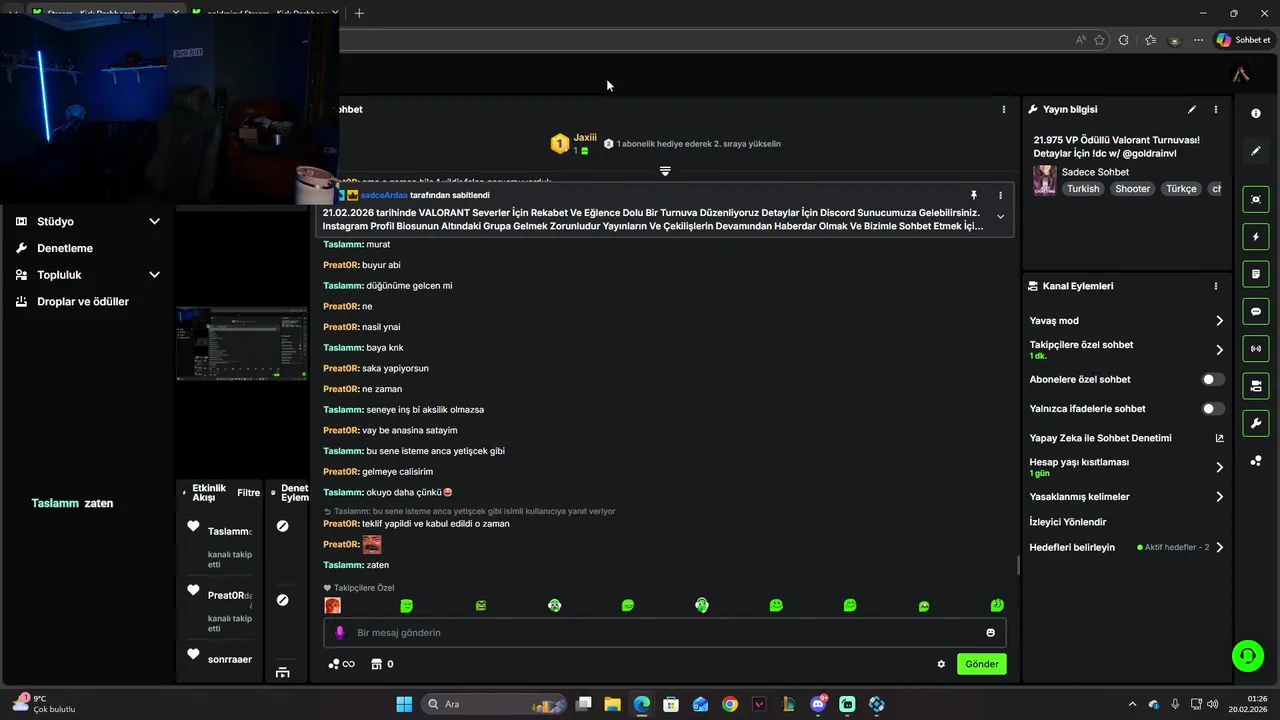
Task: Open Yavaş mod settings arrow
Action: click(x=1219, y=321)
